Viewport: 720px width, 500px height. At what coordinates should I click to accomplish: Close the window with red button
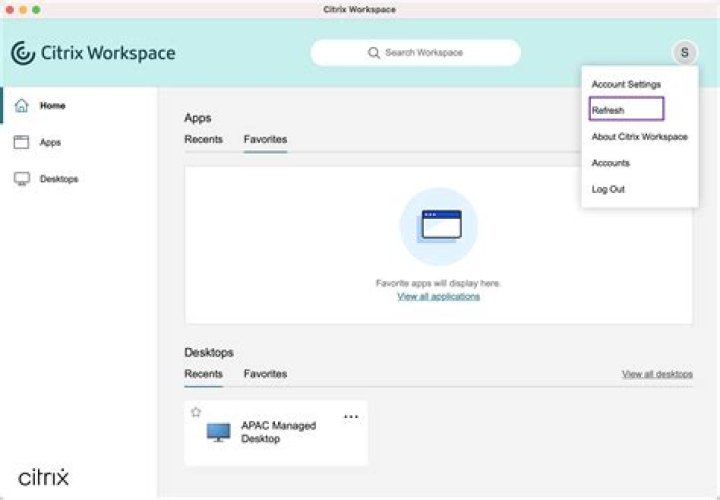(10, 10)
